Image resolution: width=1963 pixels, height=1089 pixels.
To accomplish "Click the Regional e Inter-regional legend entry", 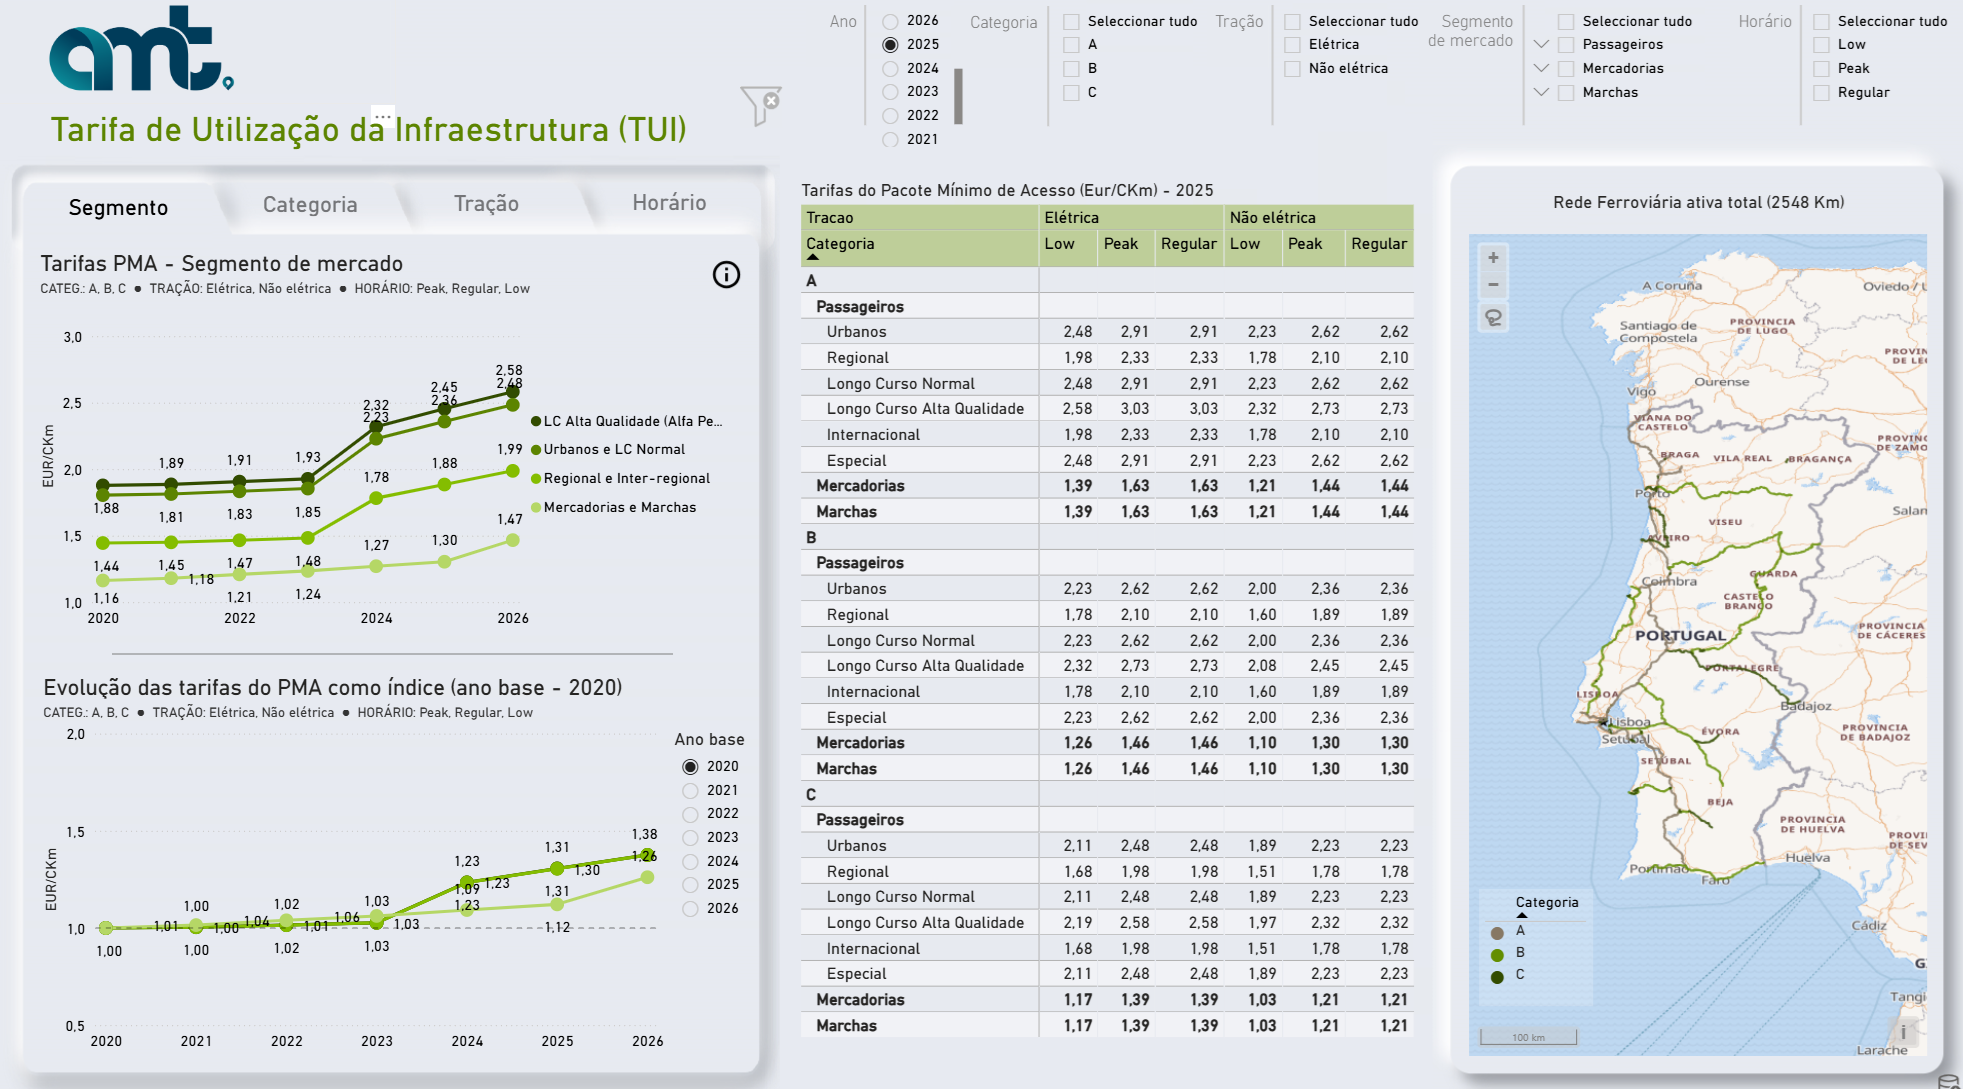I will pos(621,479).
